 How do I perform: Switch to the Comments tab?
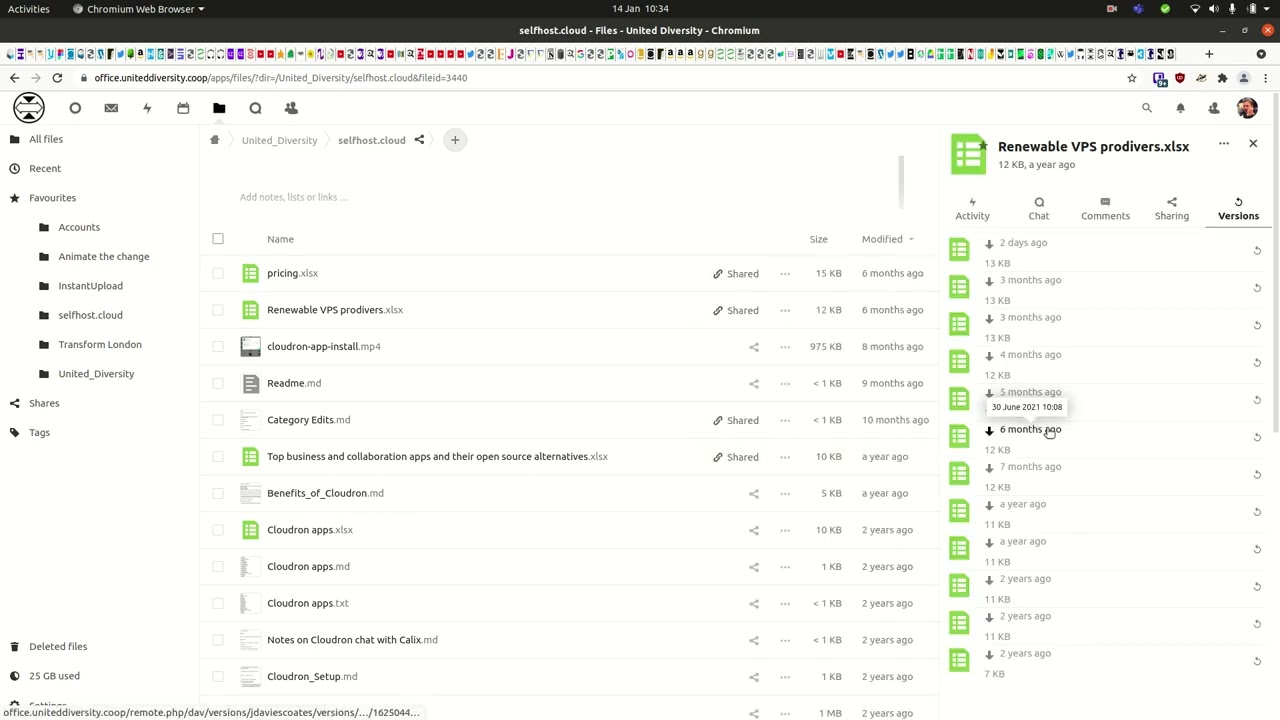tap(1105, 208)
